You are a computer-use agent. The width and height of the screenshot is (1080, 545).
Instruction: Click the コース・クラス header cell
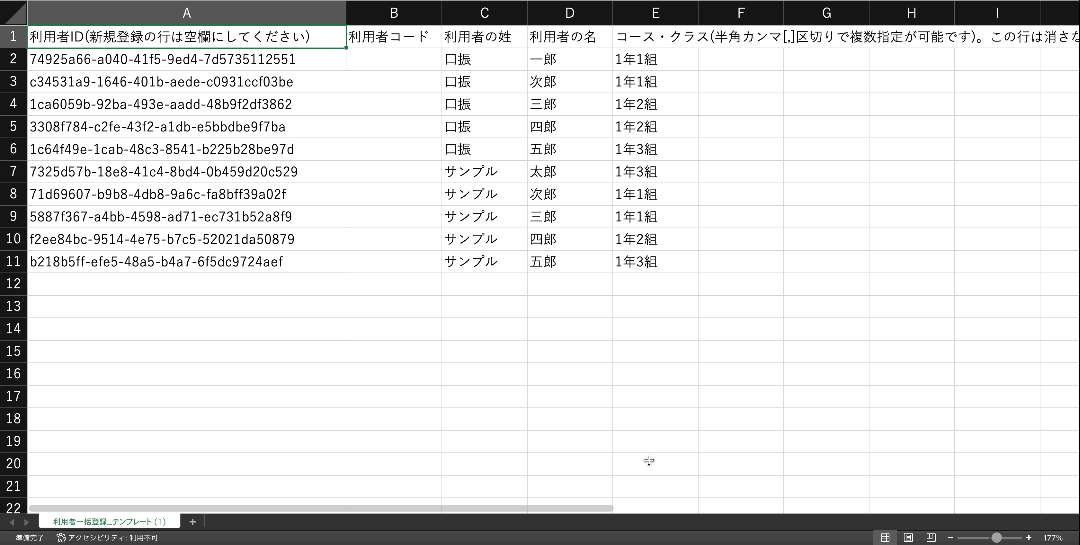pyautogui.click(x=655, y=37)
